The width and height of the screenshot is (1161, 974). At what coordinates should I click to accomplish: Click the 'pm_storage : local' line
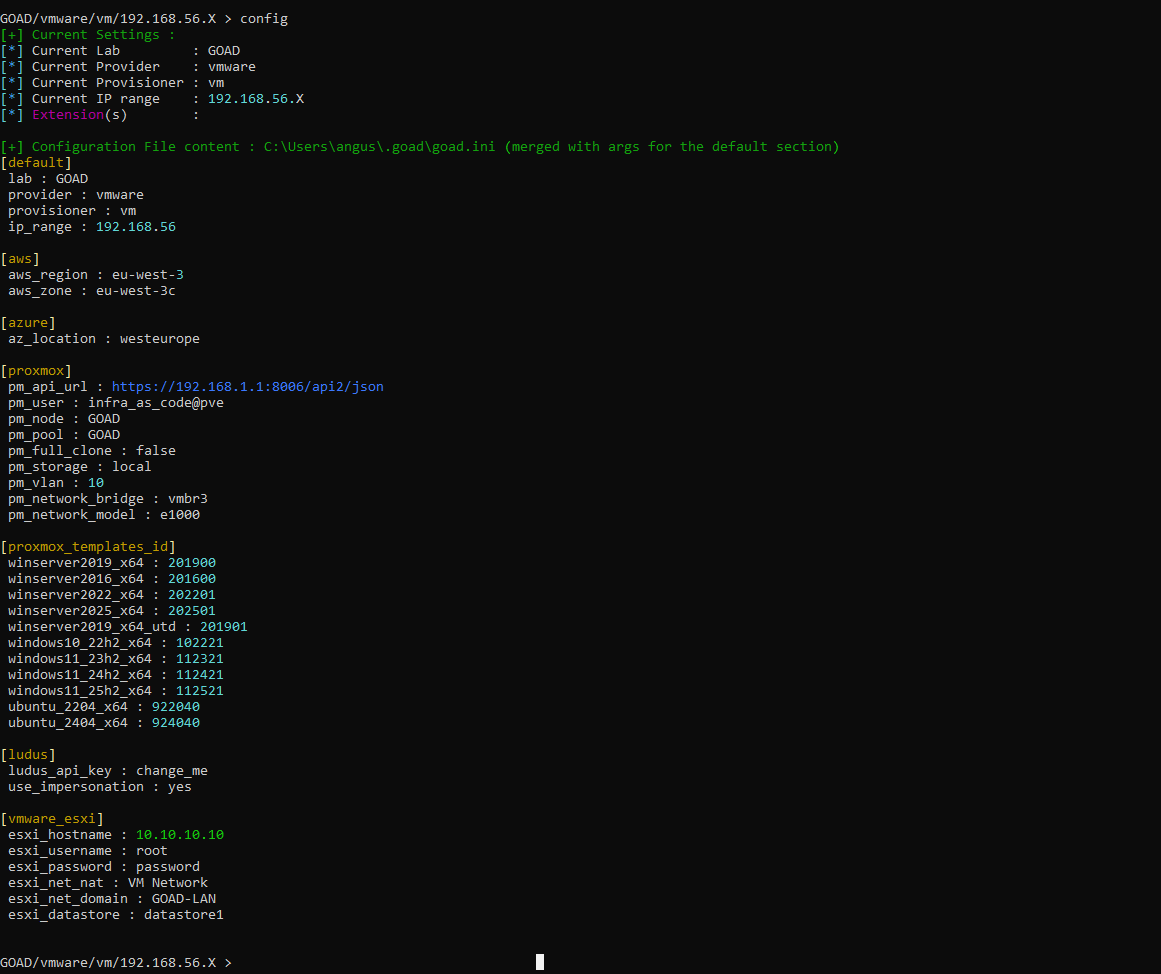pyautogui.click(x=80, y=467)
